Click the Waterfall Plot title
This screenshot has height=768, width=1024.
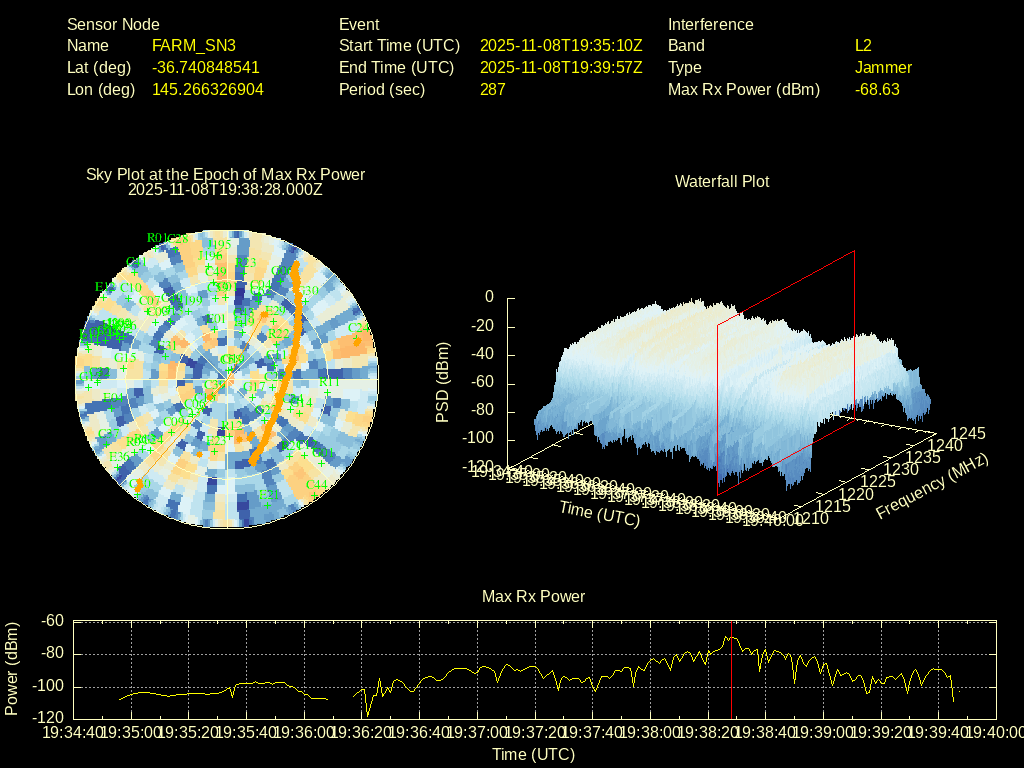click(x=722, y=181)
